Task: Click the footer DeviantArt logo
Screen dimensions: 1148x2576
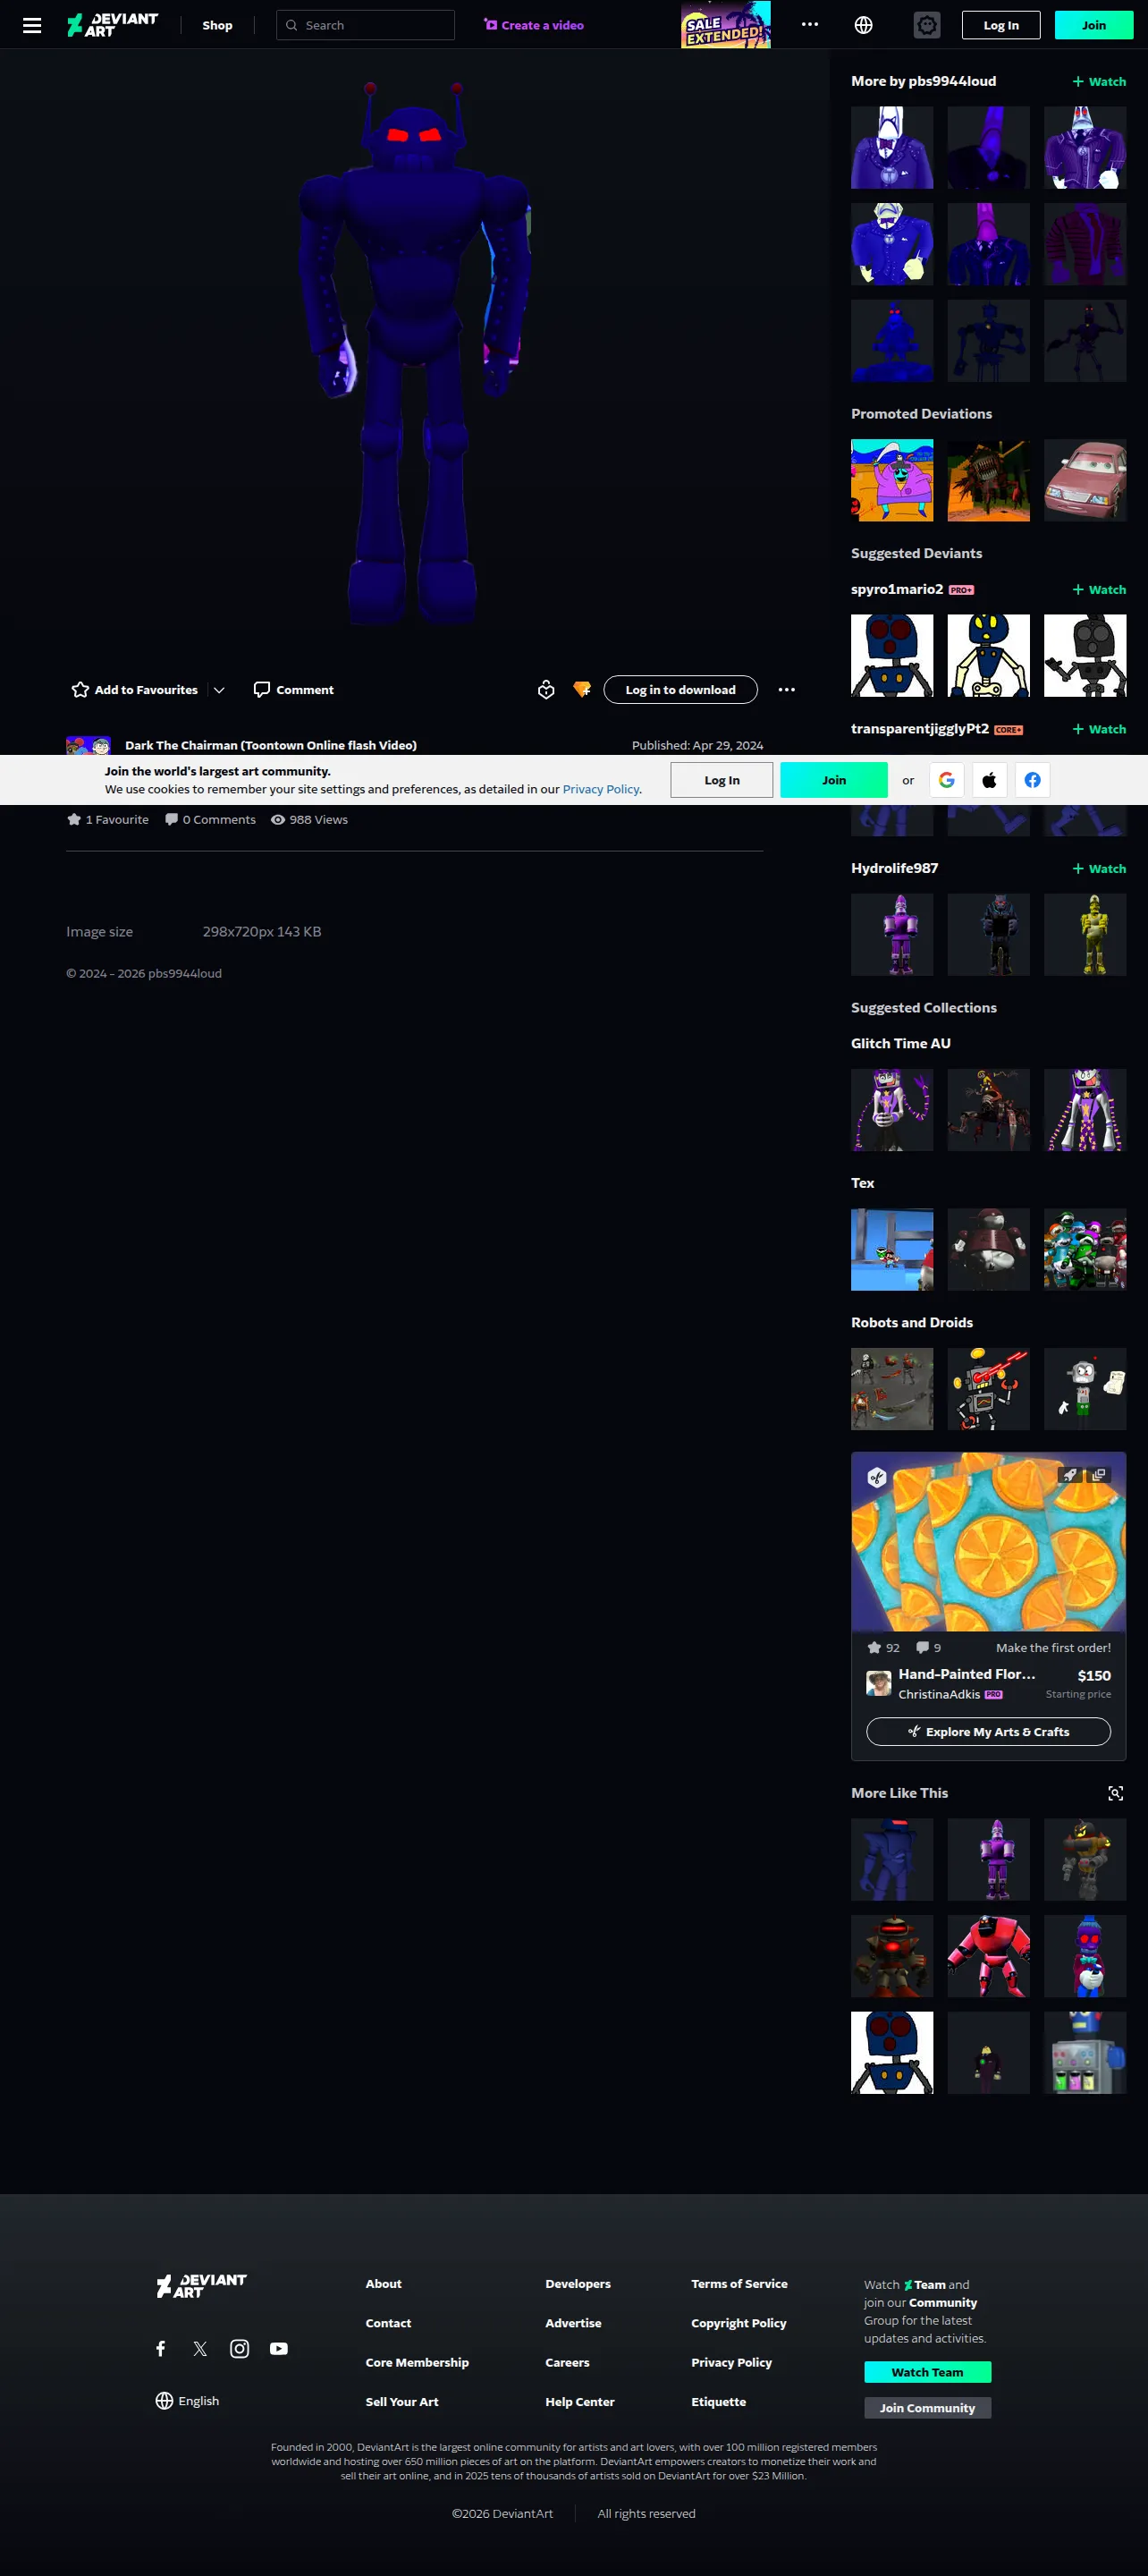Action: 201,2286
